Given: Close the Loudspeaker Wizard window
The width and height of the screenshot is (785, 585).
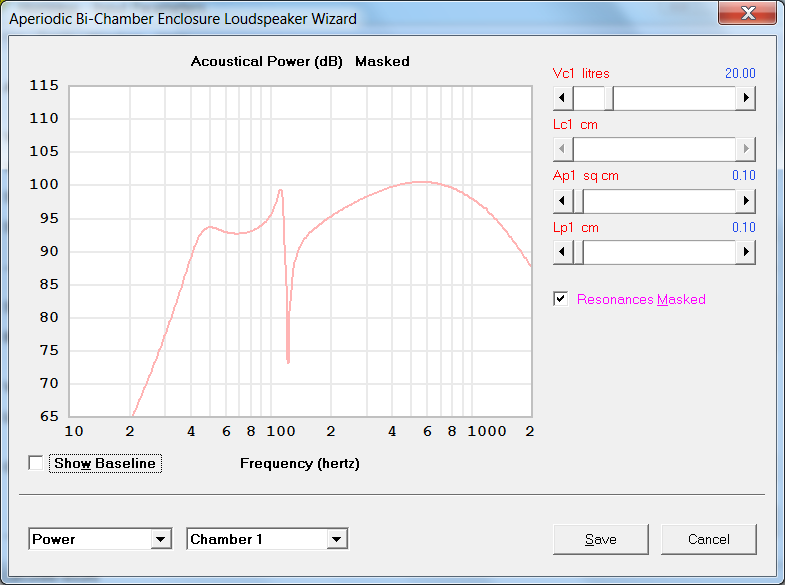Looking at the screenshot, I should pyautogui.click(x=747, y=13).
